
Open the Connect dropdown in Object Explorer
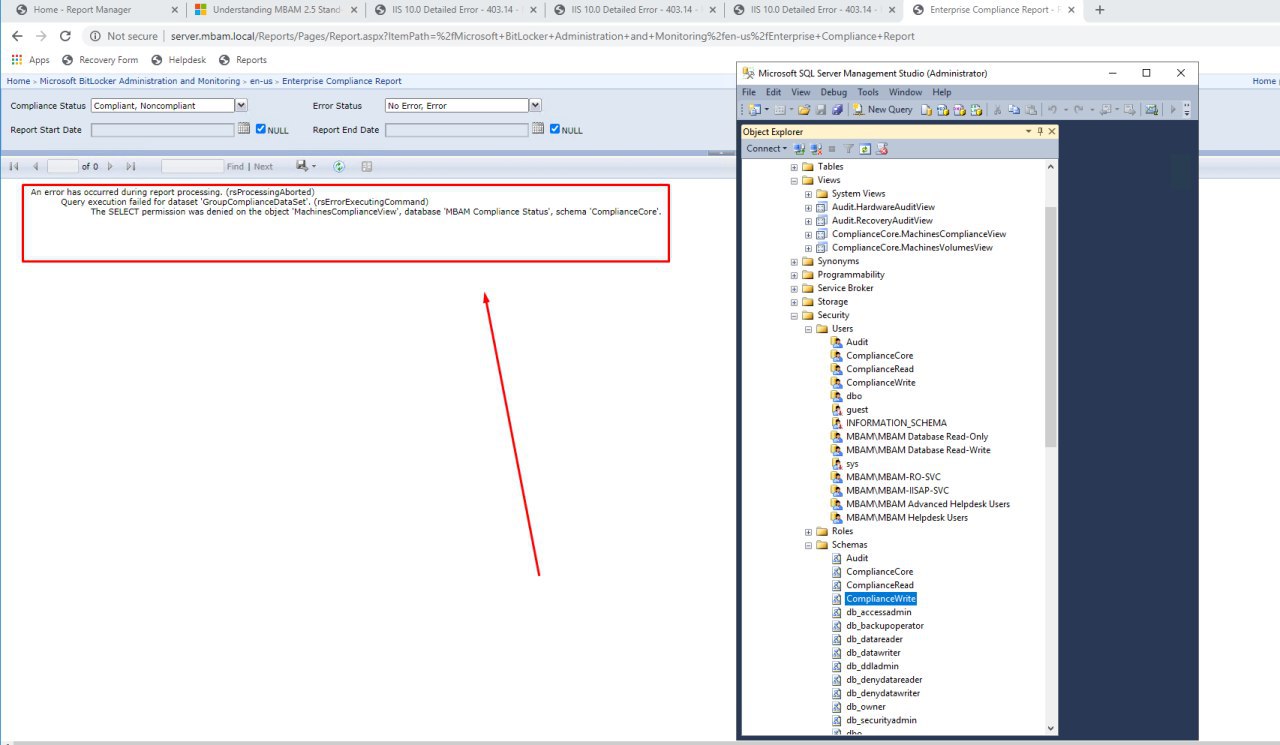pyautogui.click(x=766, y=149)
